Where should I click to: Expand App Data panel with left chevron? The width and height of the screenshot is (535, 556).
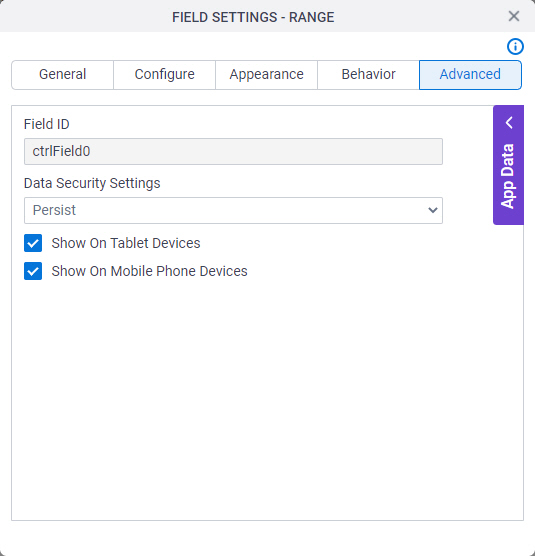pos(509,123)
